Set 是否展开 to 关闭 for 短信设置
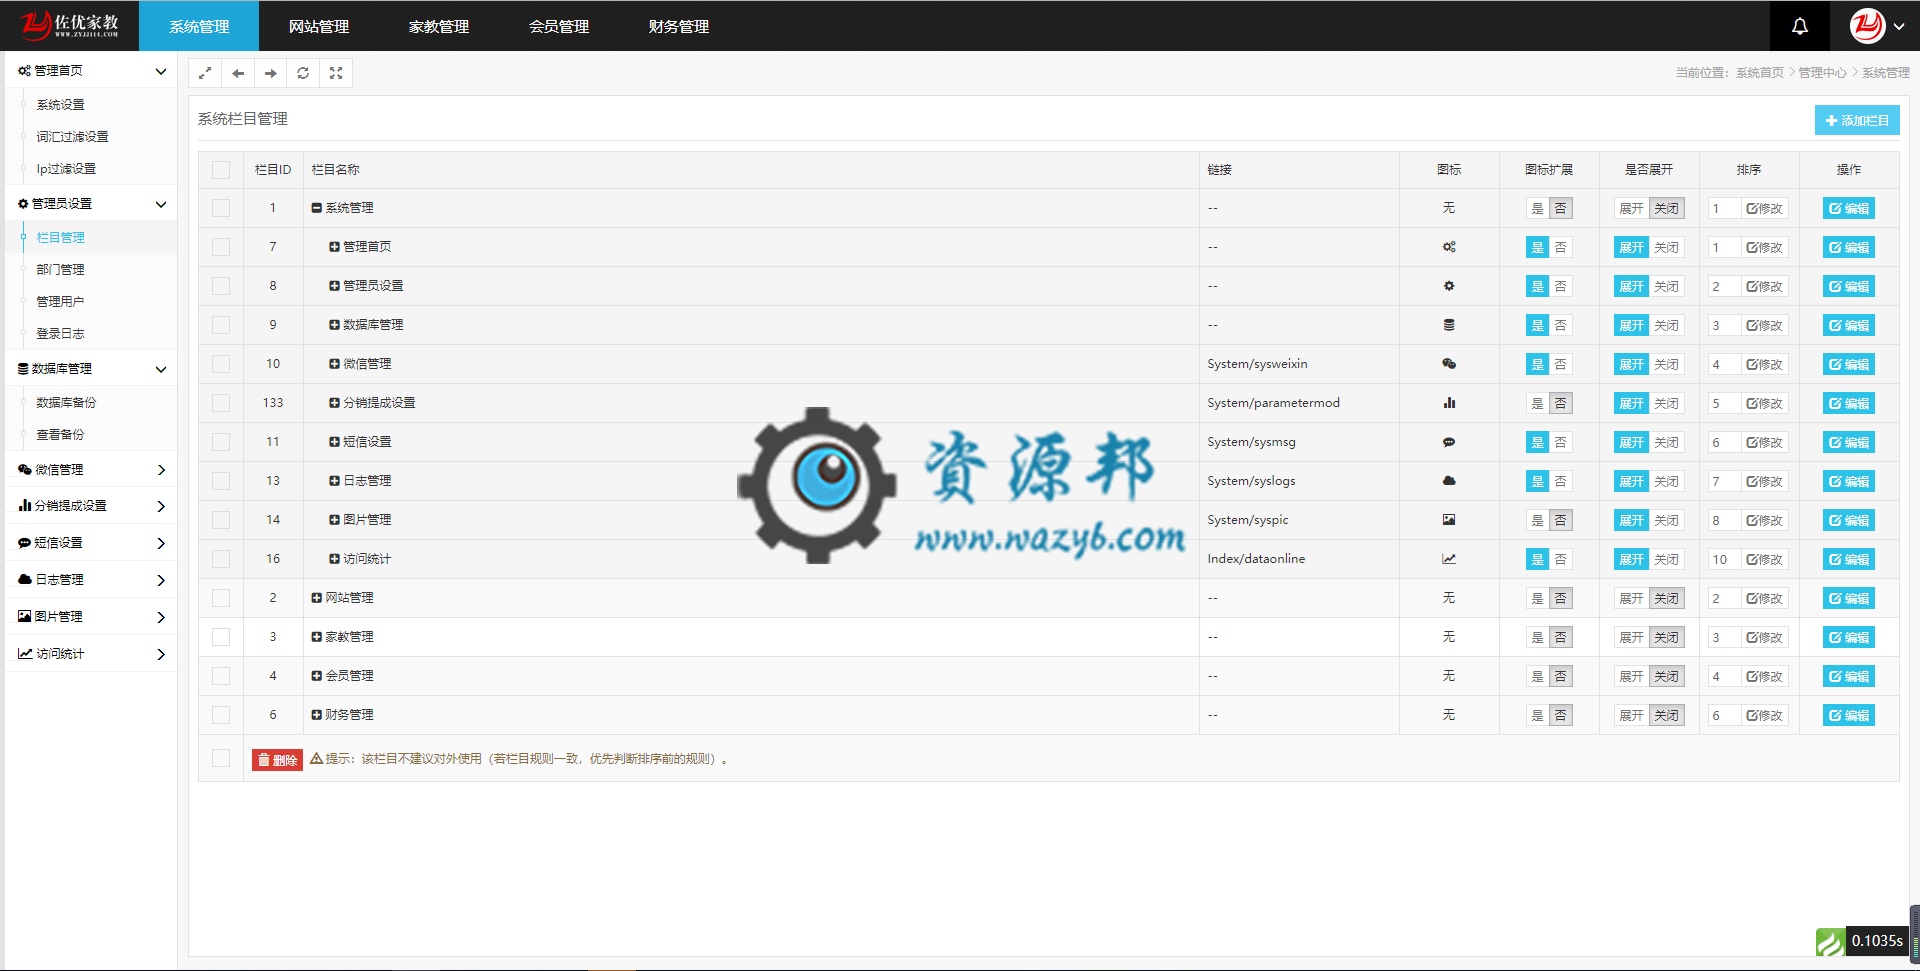This screenshot has width=1920, height=971. click(x=1666, y=442)
